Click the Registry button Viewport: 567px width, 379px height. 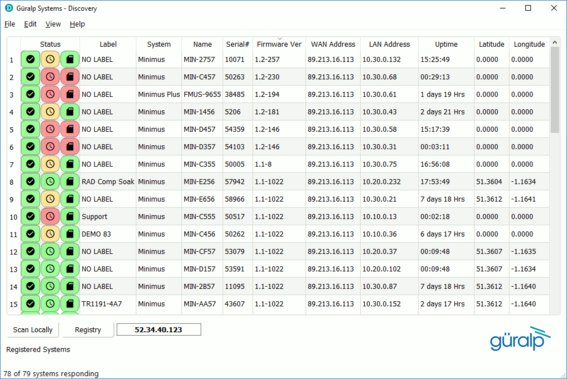pyautogui.click(x=88, y=330)
